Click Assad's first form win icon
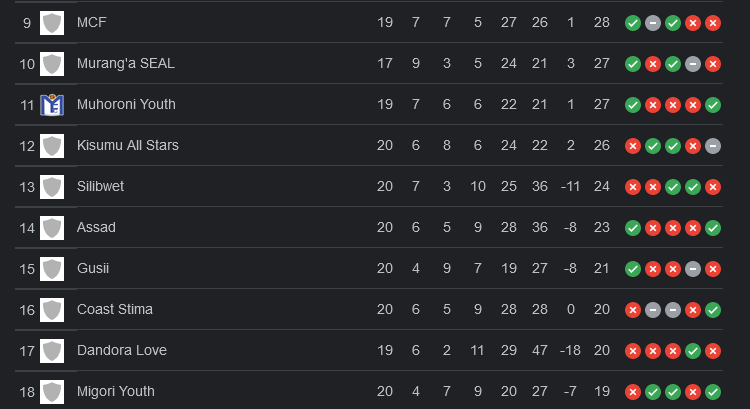 (x=633, y=228)
